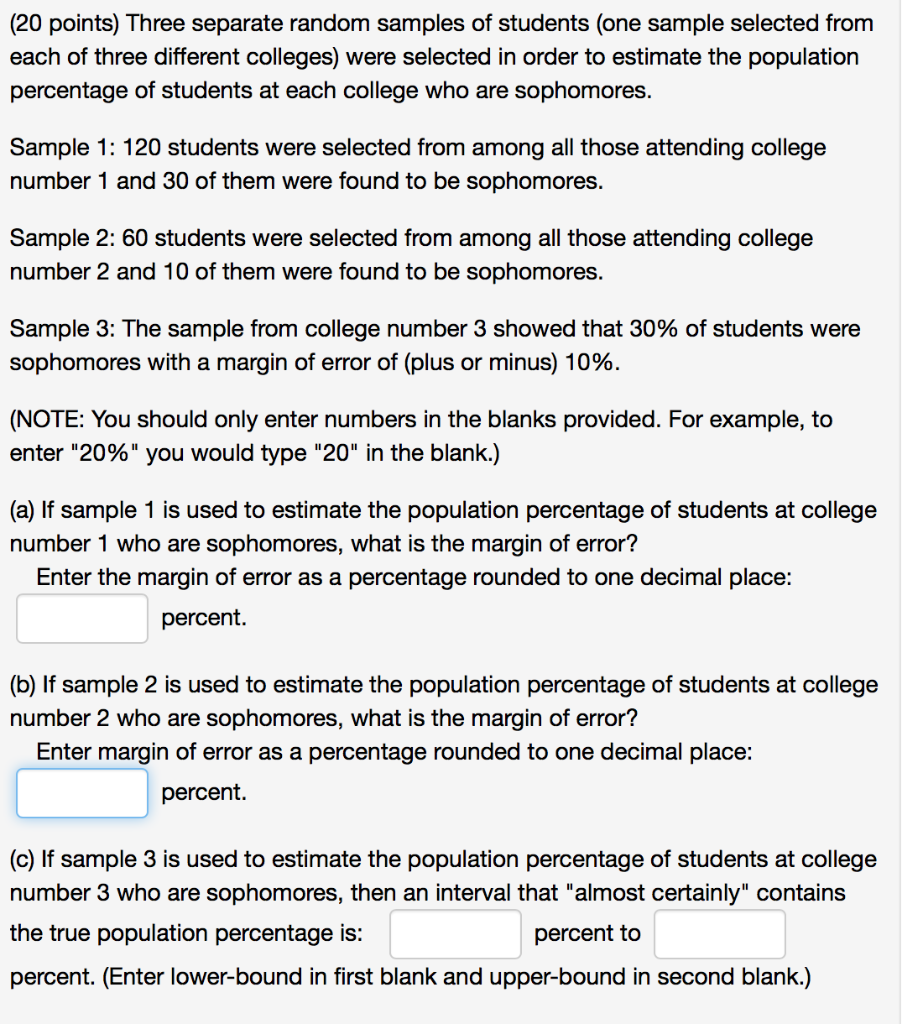The height and width of the screenshot is (1024, 923).
Task: Click the Sample 3 description paragraph
Action: click(x=434, y=345)
